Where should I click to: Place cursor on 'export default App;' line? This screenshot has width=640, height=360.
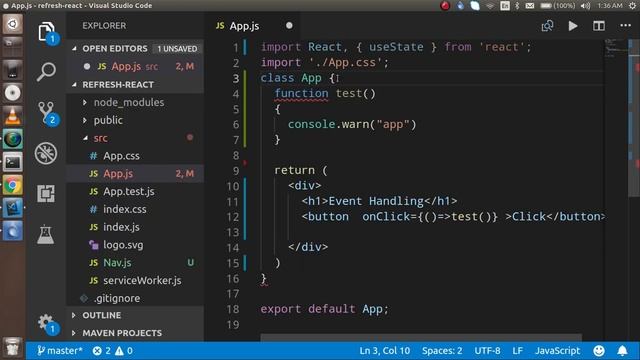(x=324, y=309)
